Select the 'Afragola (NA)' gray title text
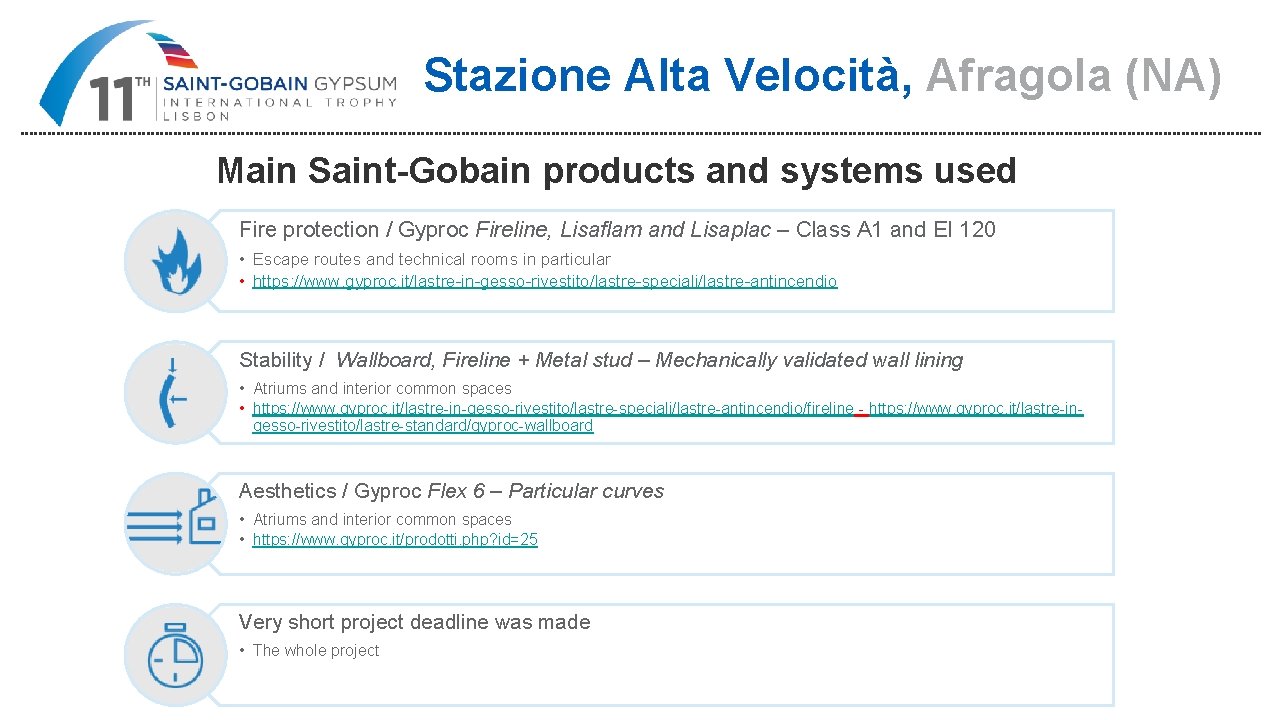The height and width of the screenshot is (720, 1280). coord(1073,75)
